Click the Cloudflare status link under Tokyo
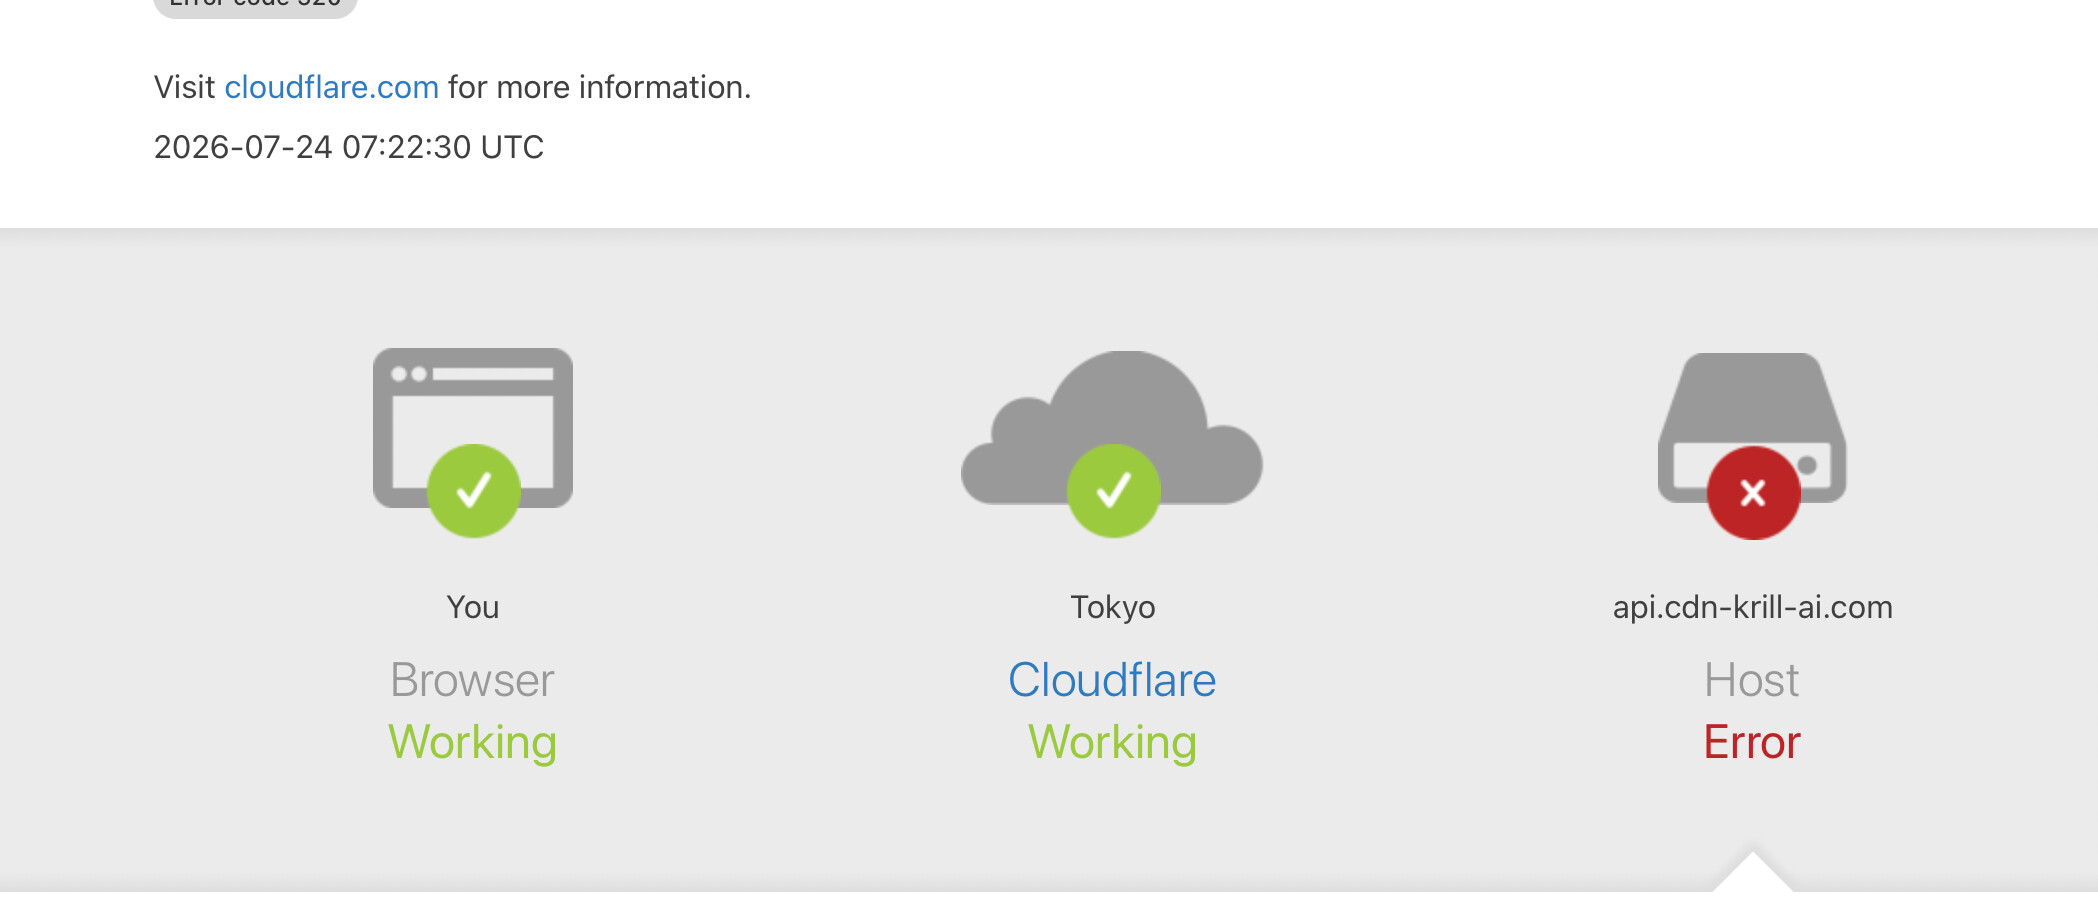 coord(1112,681)
